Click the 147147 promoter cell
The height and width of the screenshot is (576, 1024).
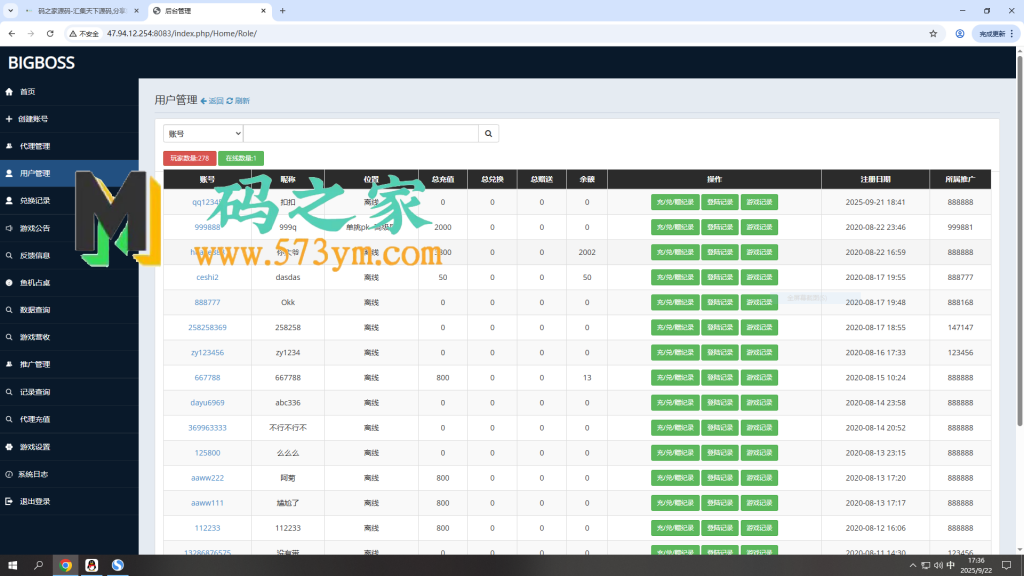point(960,328)
